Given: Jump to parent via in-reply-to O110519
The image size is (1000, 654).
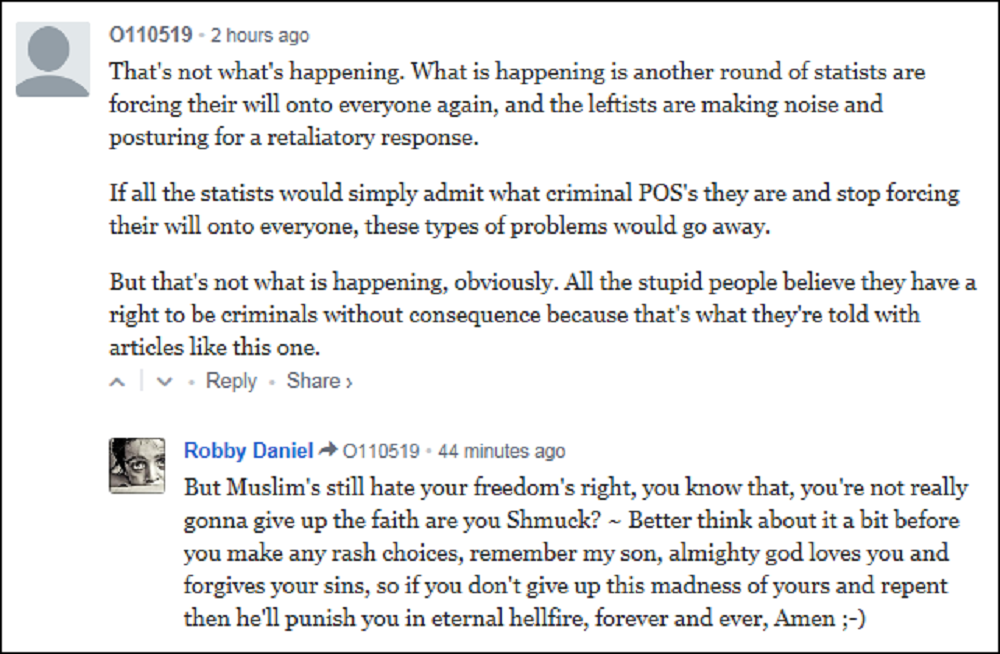Looking at the screenshot, I should (x=382, y=451).
